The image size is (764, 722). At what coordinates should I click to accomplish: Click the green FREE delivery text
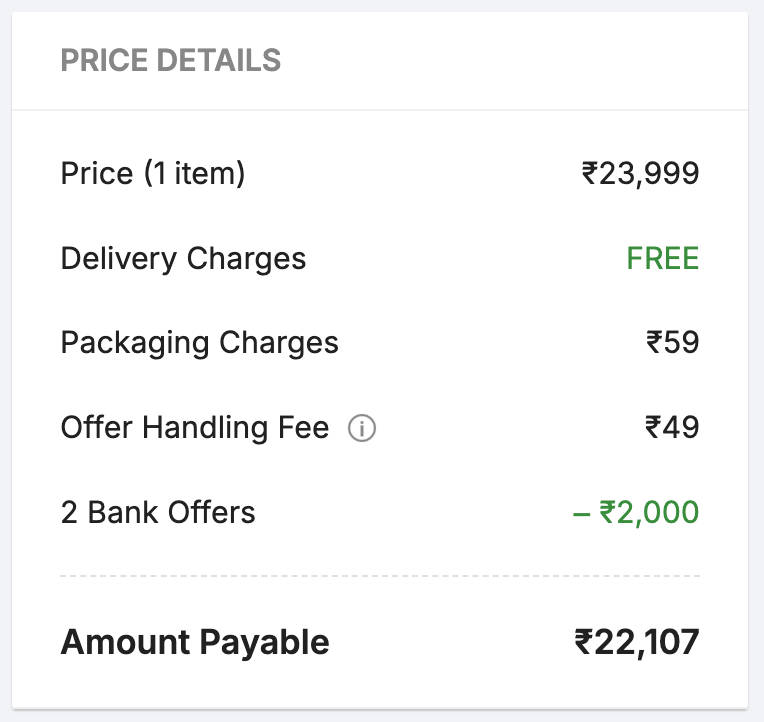[662, 259]
